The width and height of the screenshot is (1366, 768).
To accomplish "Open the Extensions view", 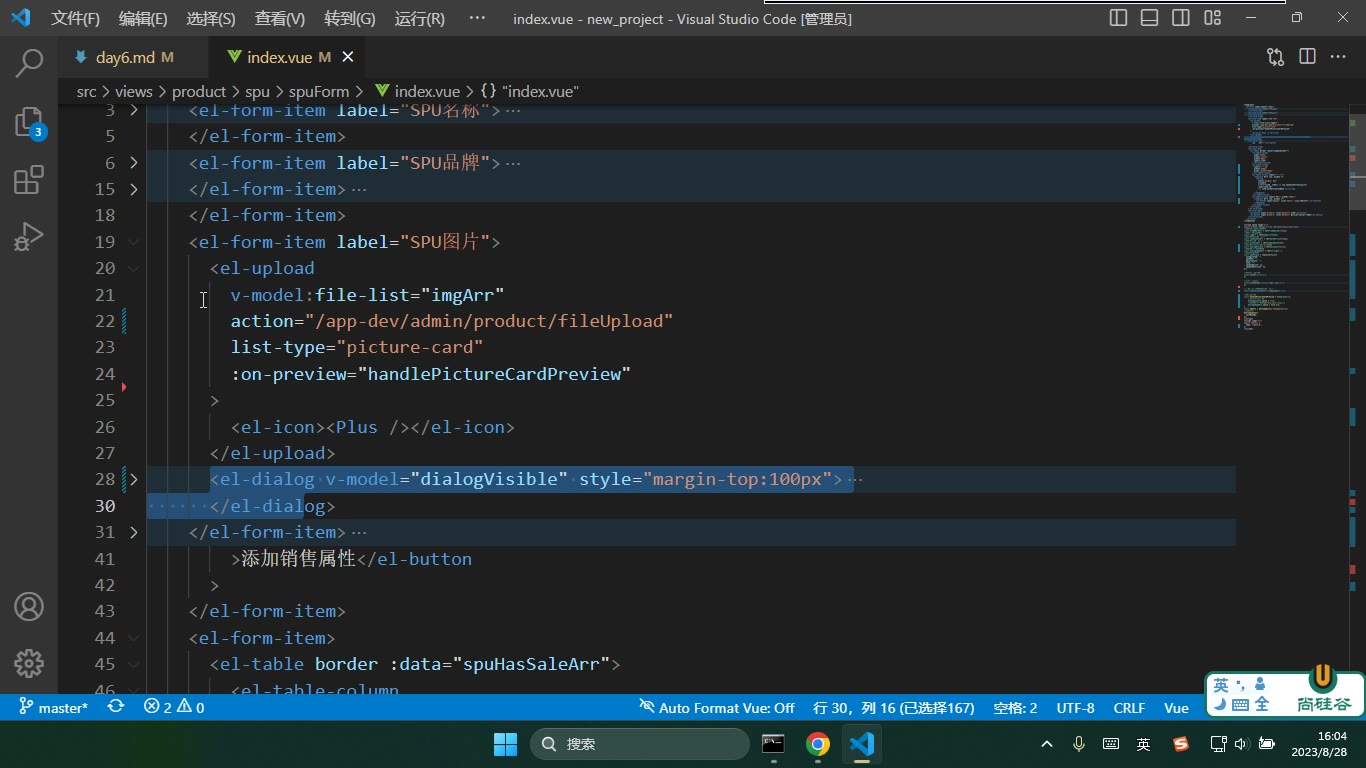I will [29, 180].
